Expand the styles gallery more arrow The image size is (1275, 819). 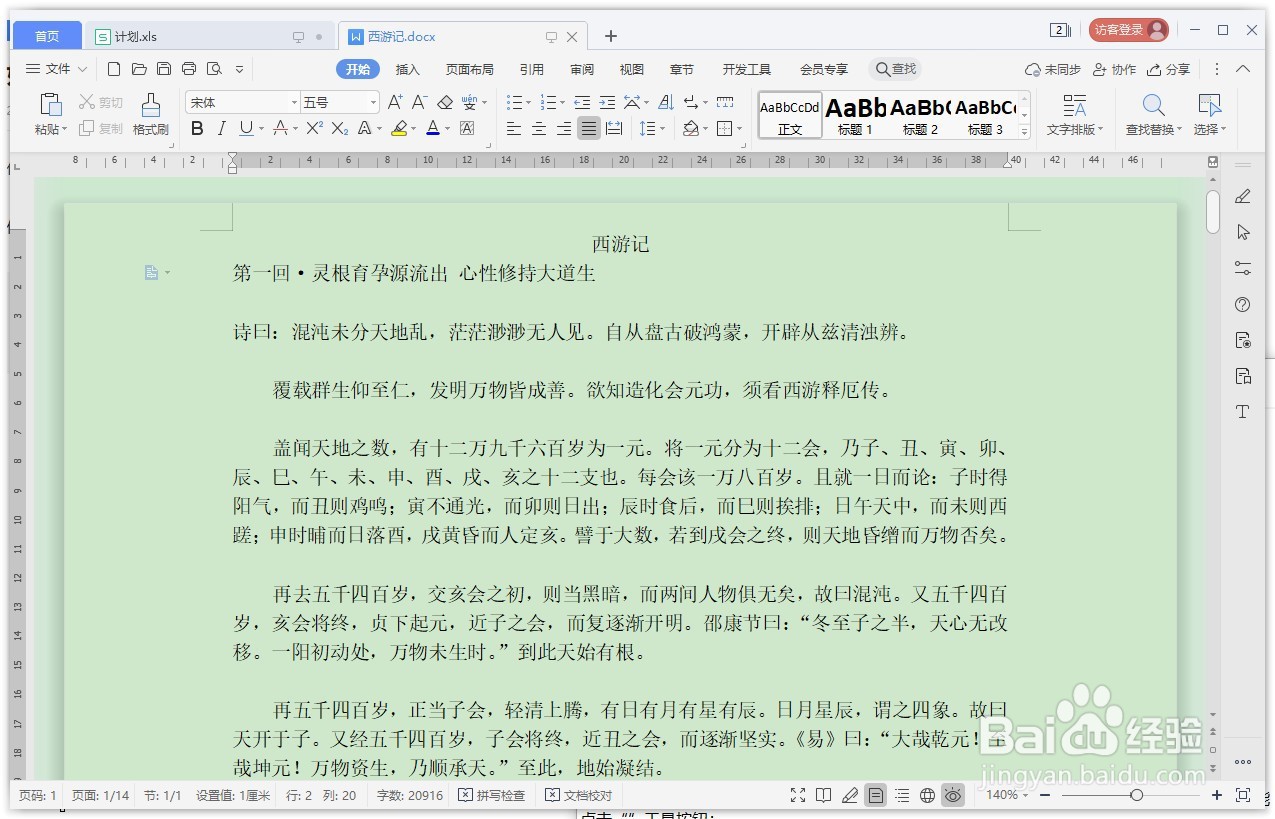pyautogui.click(x=1024, y=131)
